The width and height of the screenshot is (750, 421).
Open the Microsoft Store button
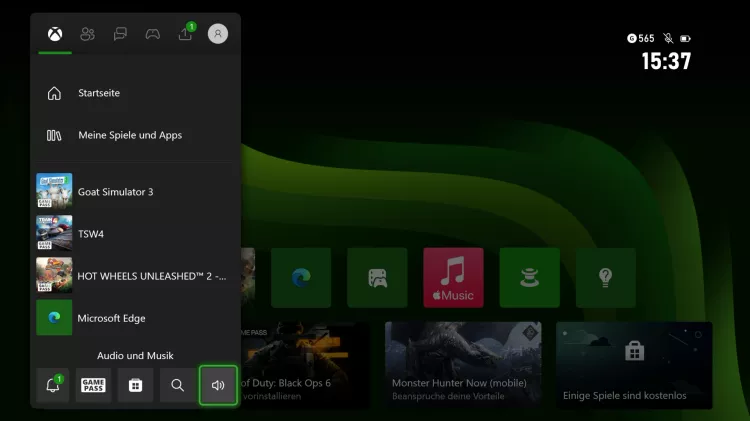135,385
